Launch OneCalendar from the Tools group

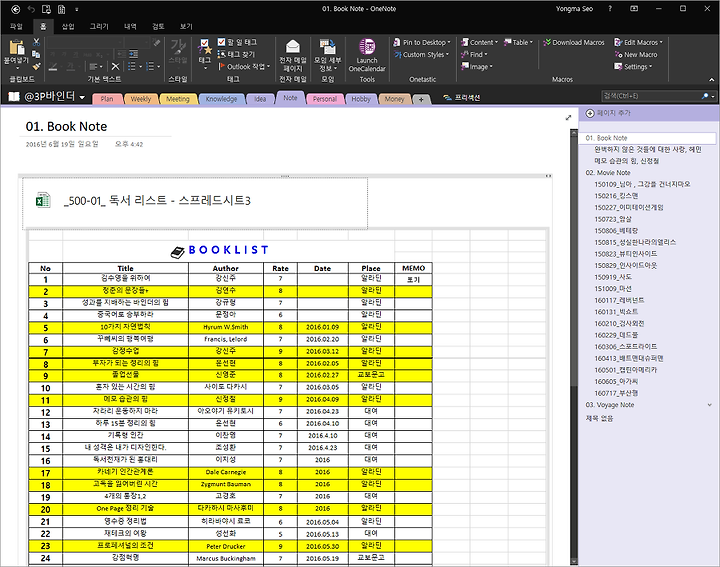click(x=367, y=56)
